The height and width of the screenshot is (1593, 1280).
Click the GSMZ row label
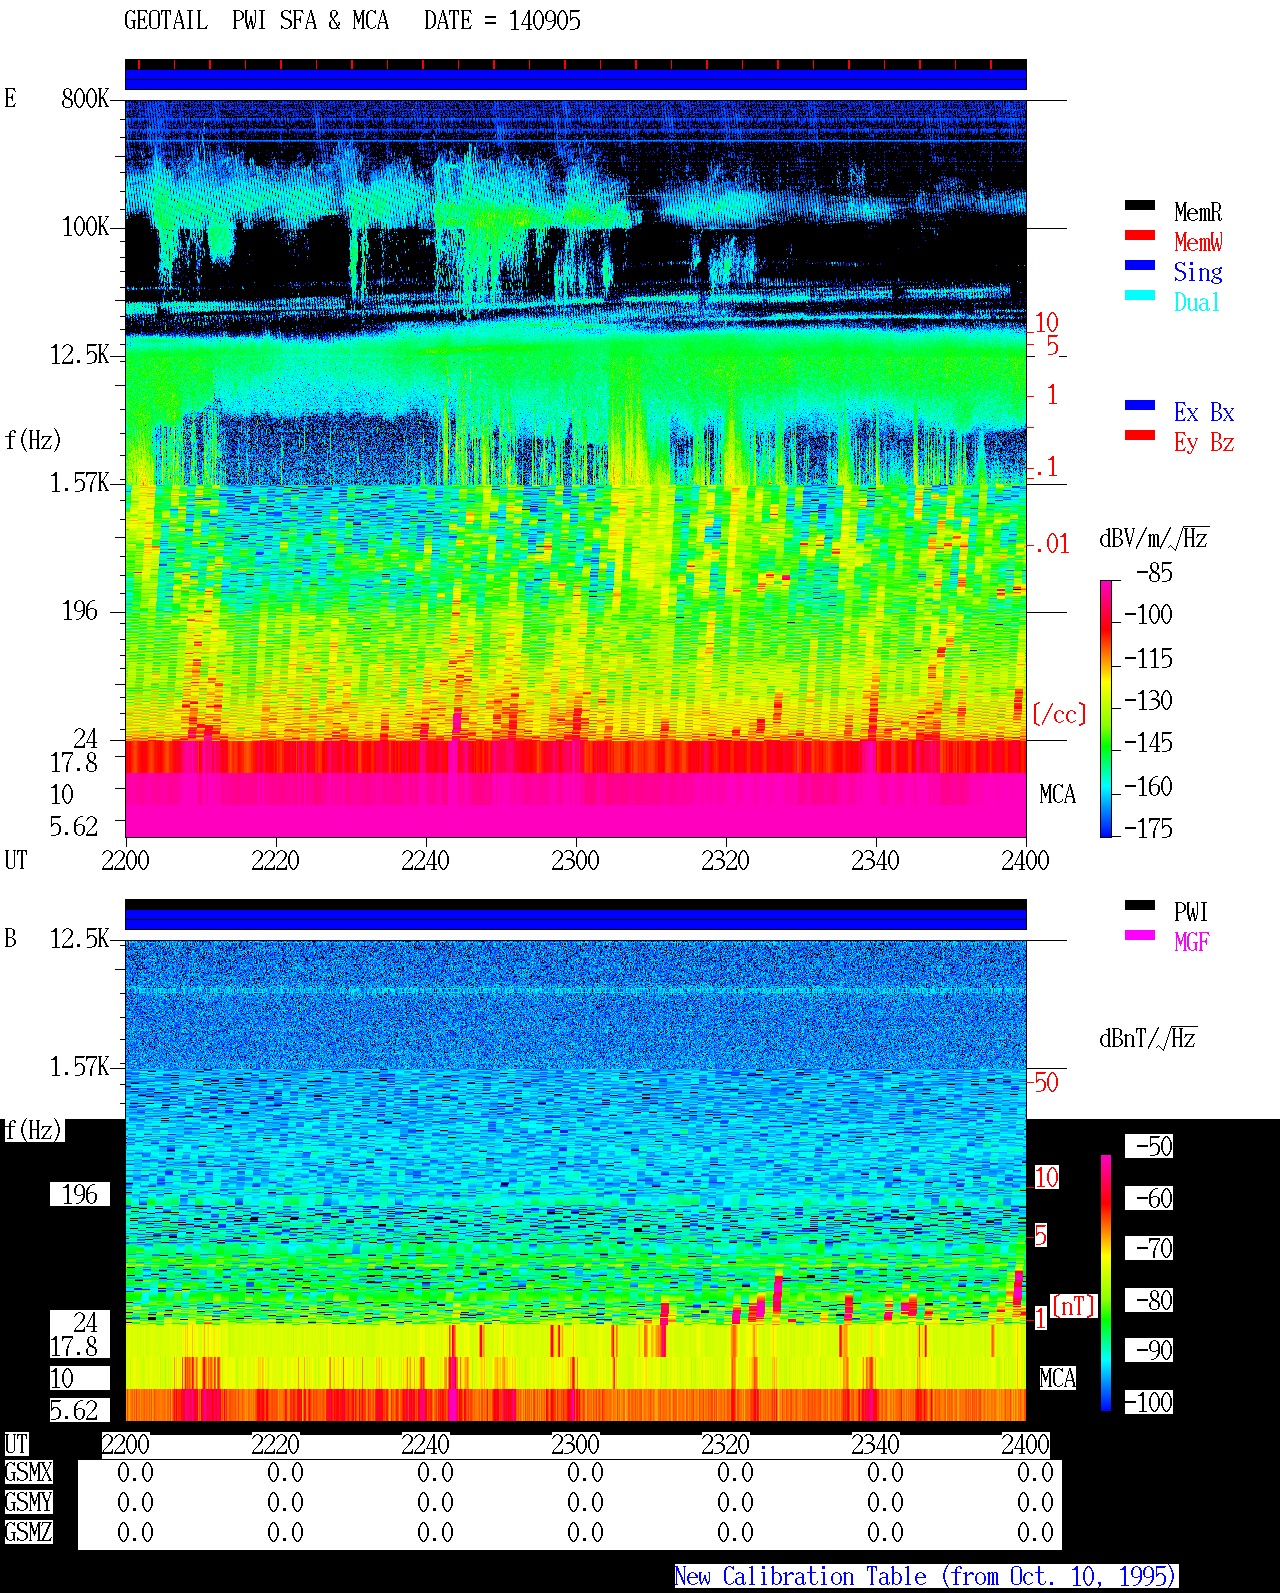point(28,1532)
